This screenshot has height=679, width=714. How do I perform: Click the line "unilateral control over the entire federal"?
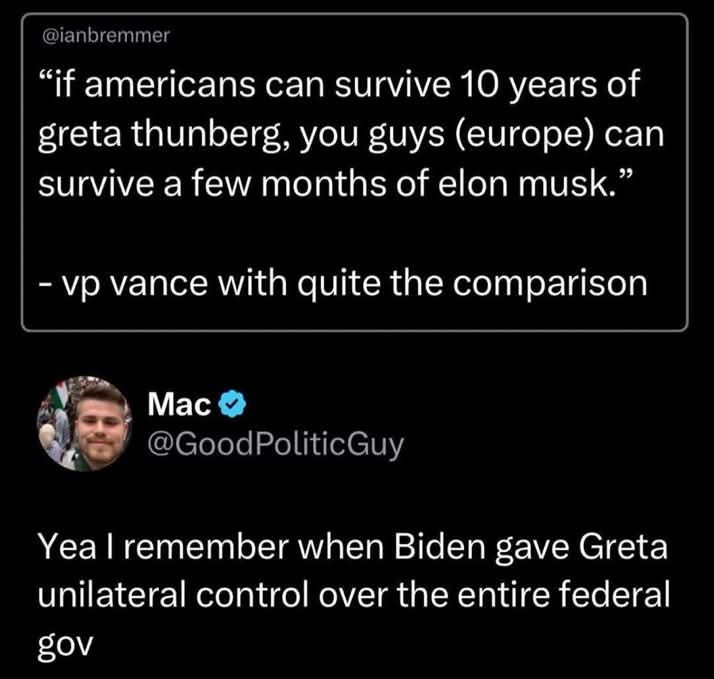pyautogui.click(x=354, y=595)
